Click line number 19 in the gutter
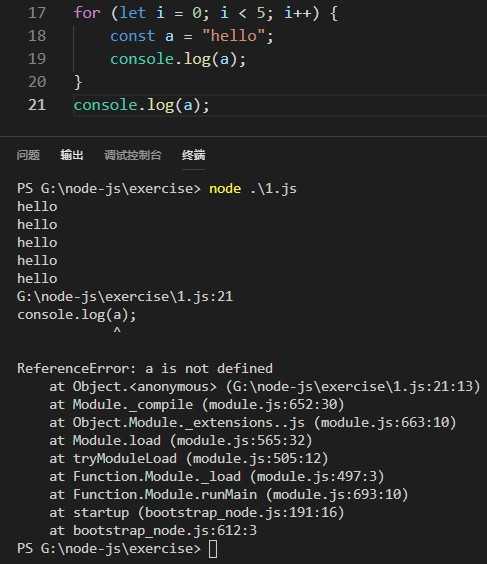 (37, 59)
